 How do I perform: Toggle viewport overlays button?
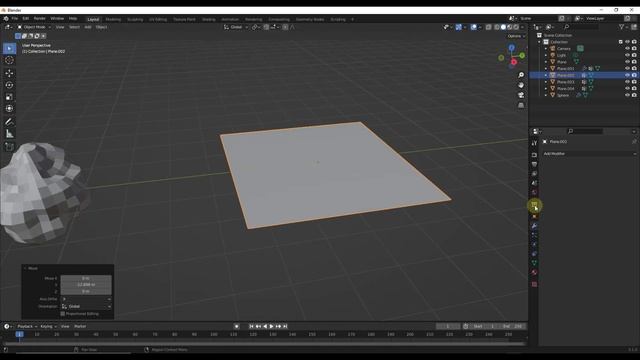(x=473, y=27)
